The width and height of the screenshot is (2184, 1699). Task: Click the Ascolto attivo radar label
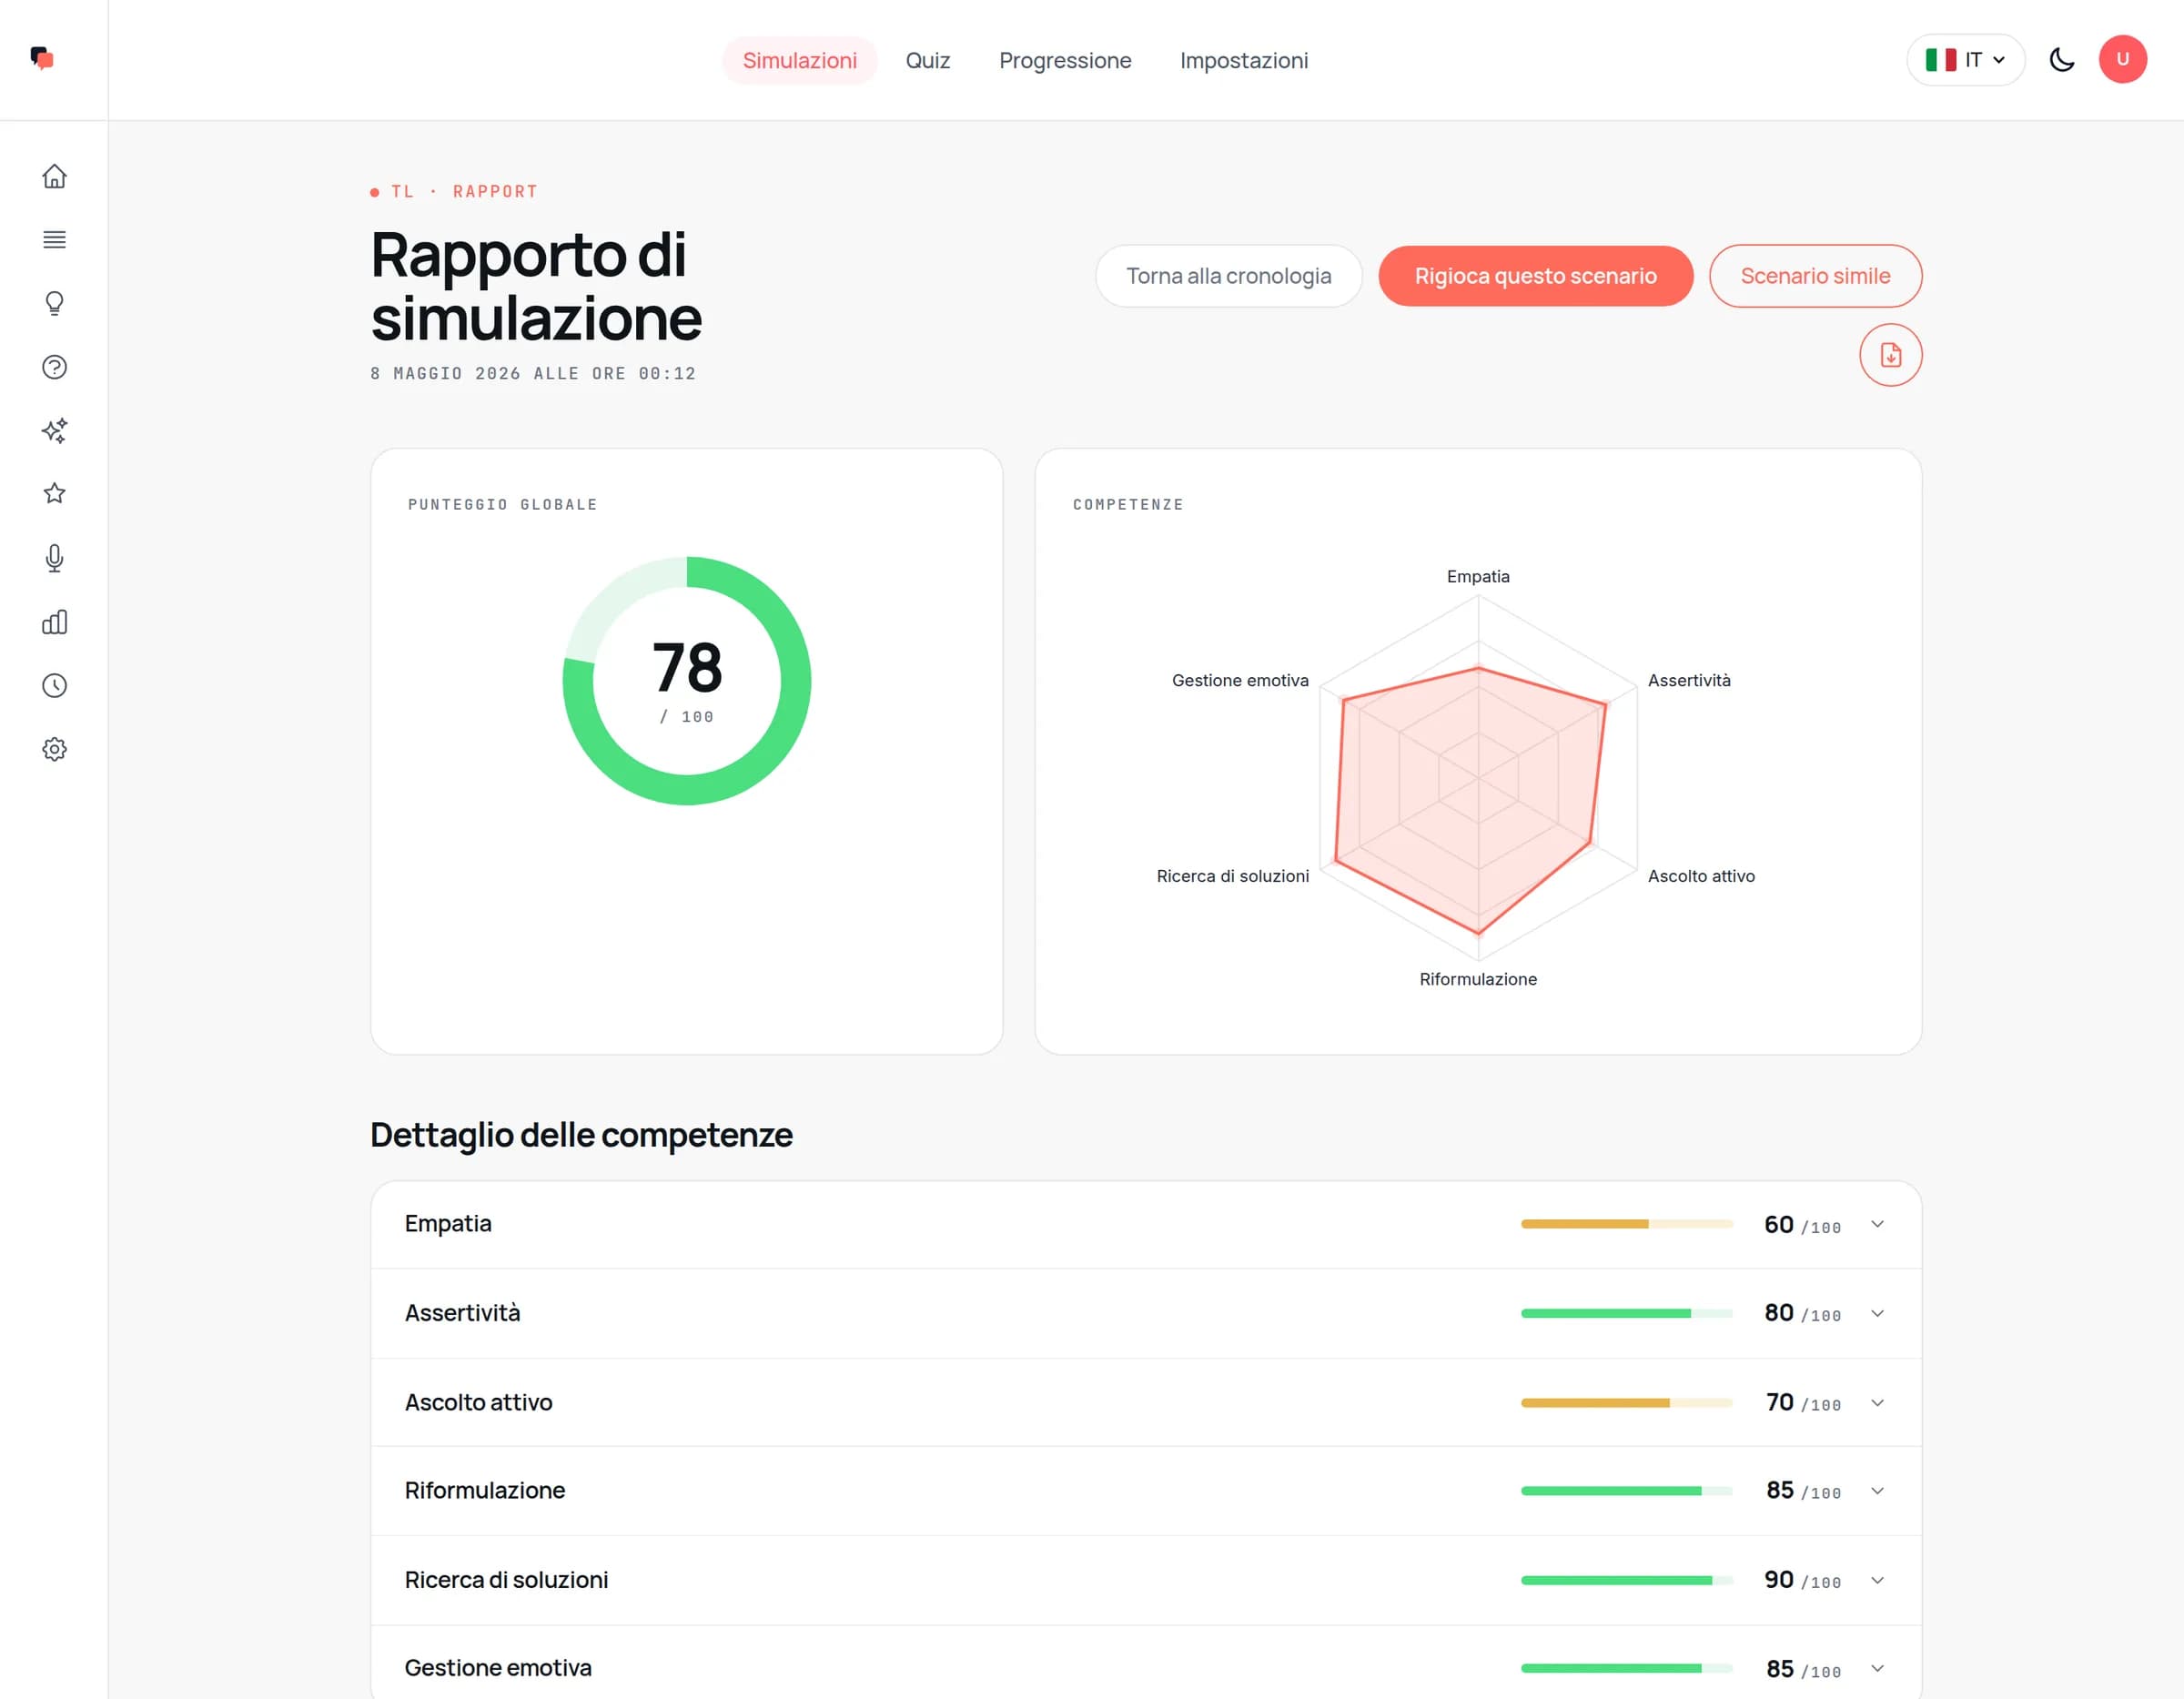click(1701, 876)
